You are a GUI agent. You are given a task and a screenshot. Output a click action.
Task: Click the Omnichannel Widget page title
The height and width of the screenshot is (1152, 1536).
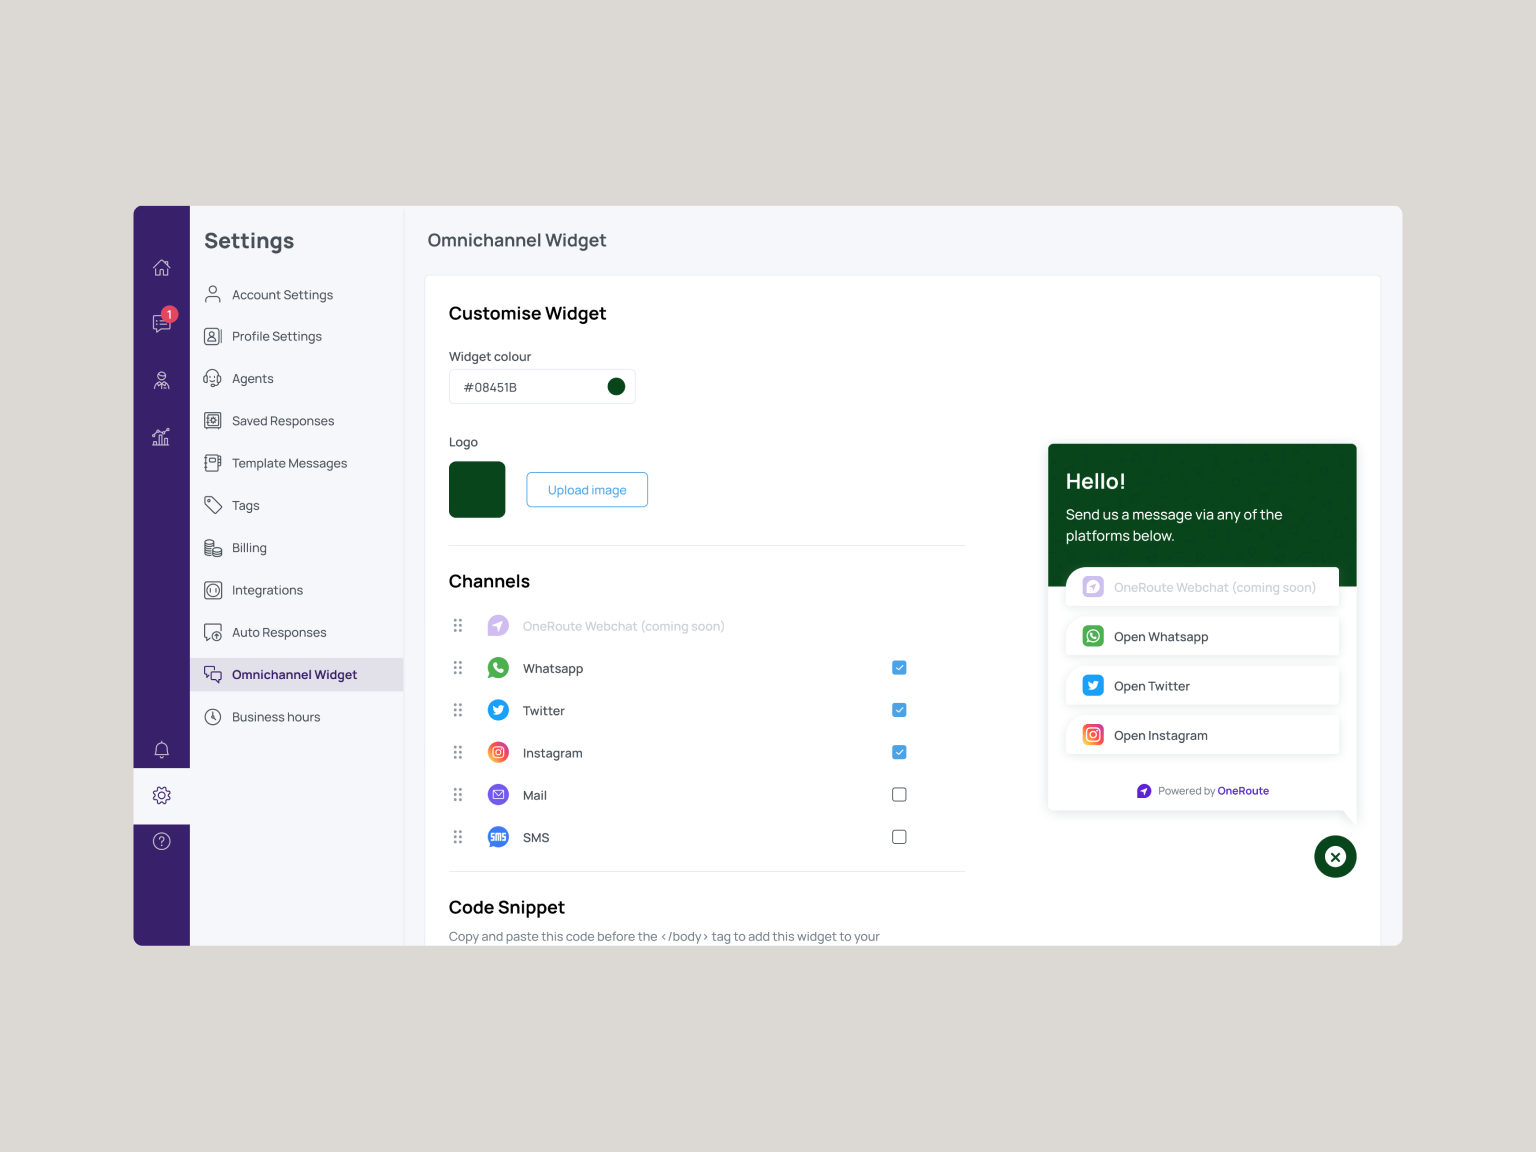[x=516, y=240]
